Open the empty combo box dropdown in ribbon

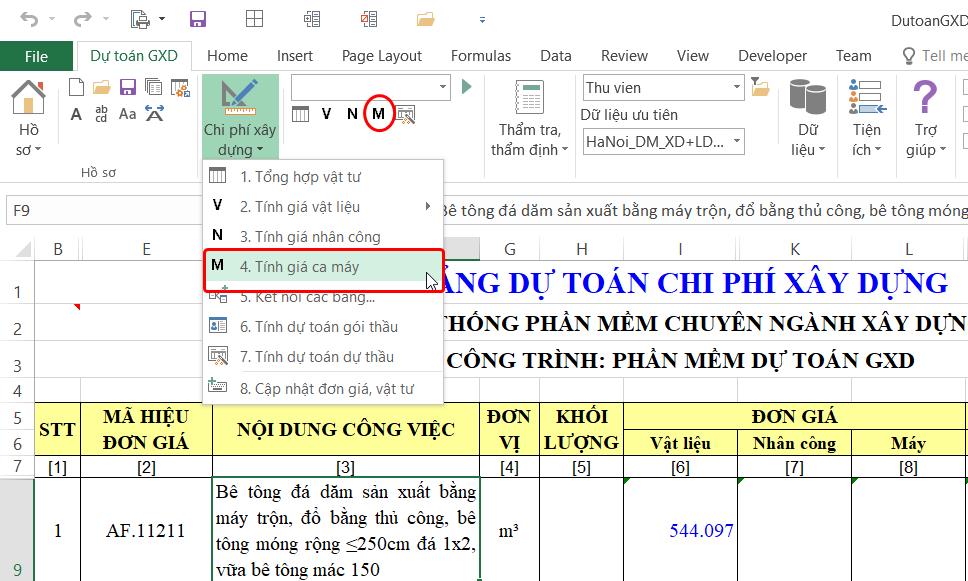pos(443,87)
